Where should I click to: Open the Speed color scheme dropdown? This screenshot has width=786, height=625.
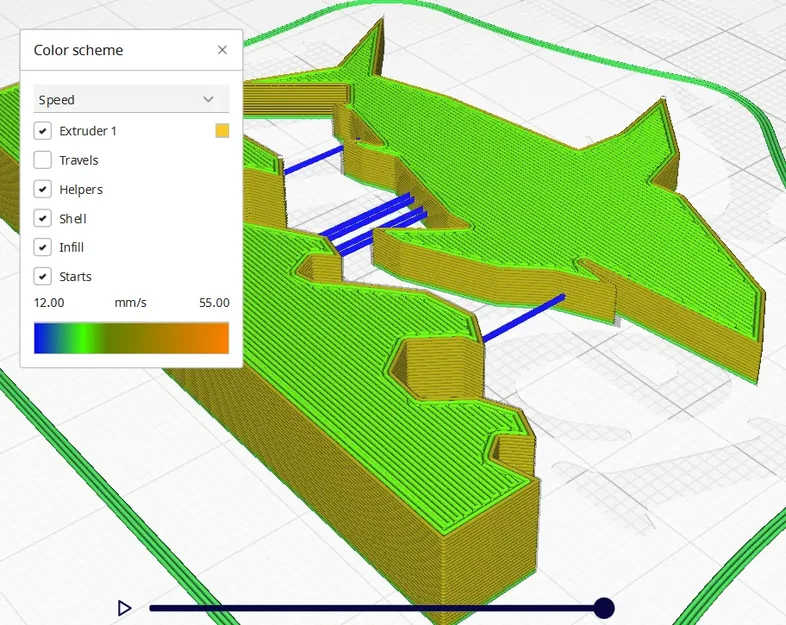tap(131, 99)
